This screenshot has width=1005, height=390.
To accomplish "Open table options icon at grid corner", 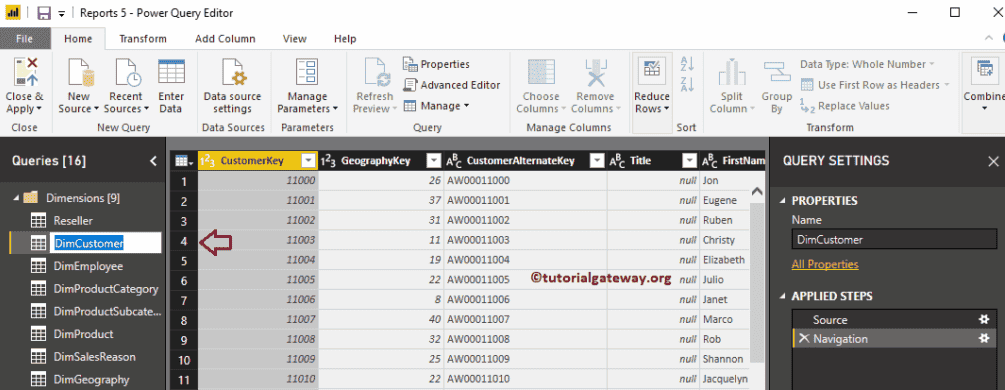I will click(x=183, y=160).
